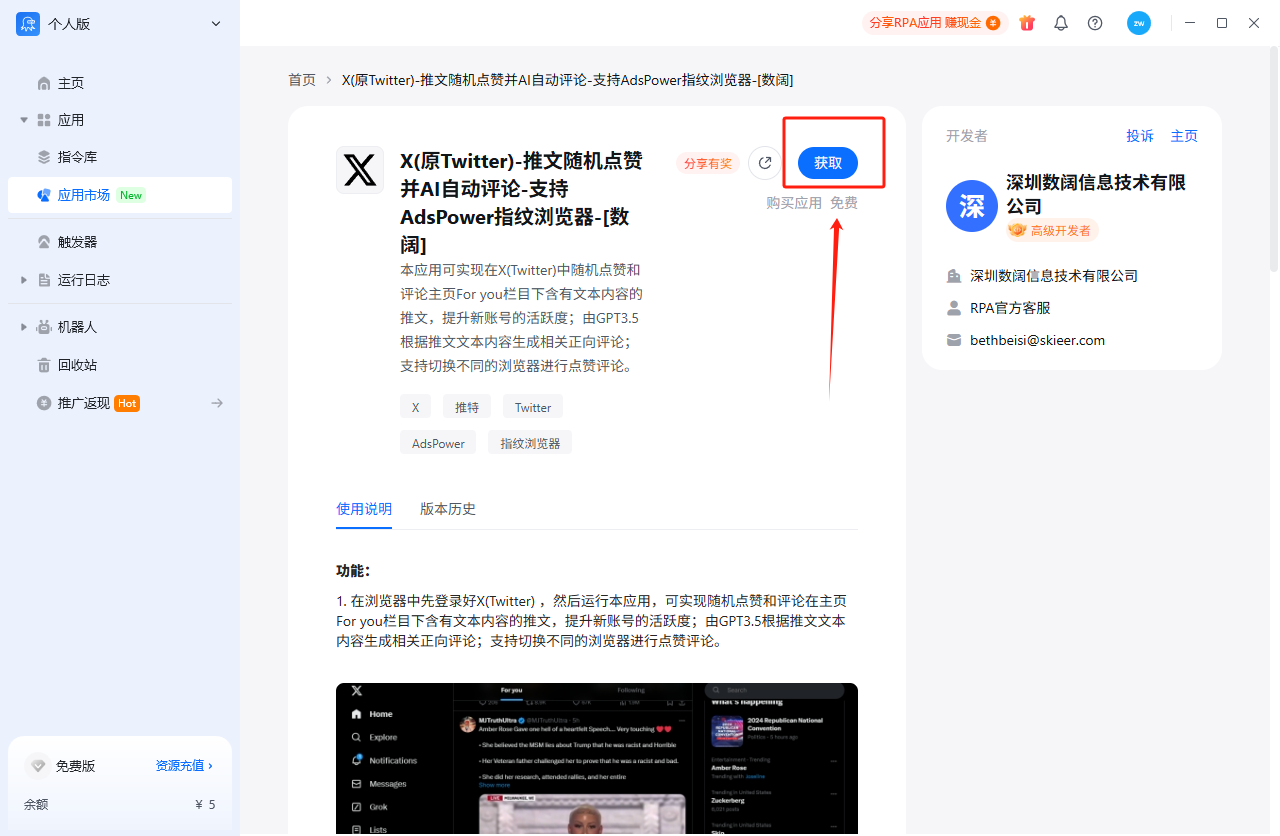Click the 分享有奖 badge
1280x836 pixels.
tap(708, 163)
